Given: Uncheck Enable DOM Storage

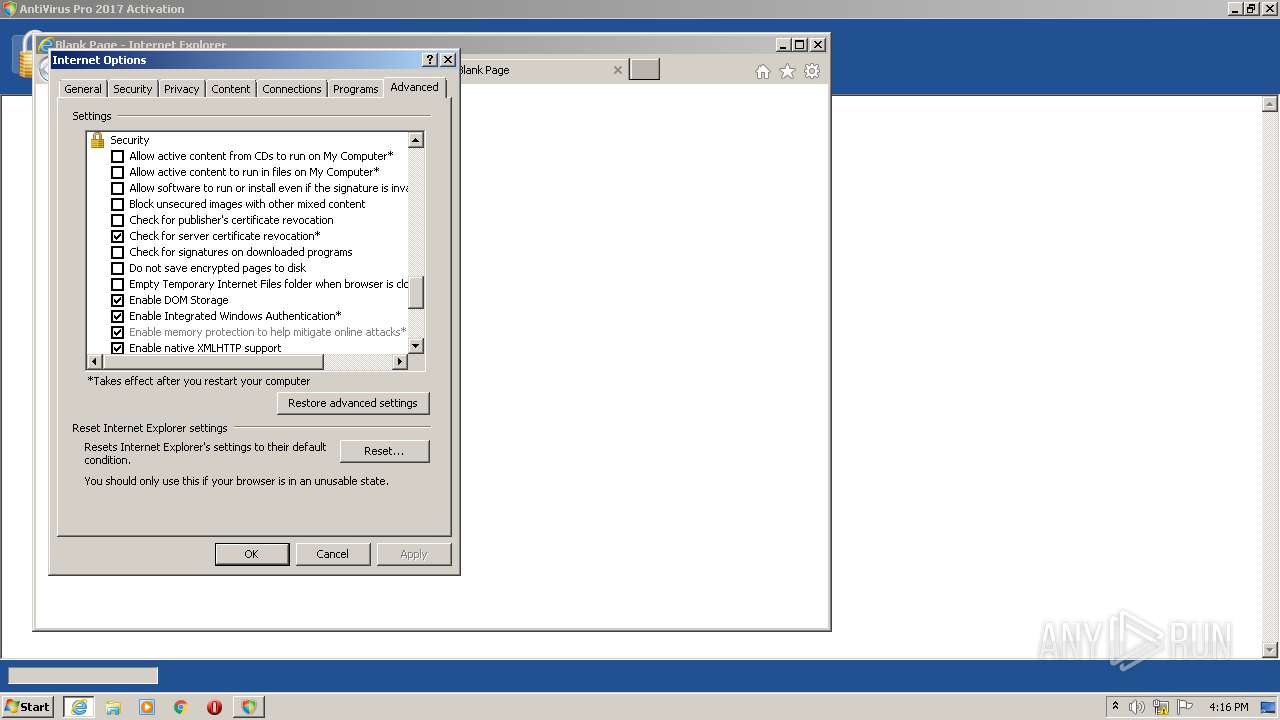Looking at the screenshot, I should click(117, 300).
